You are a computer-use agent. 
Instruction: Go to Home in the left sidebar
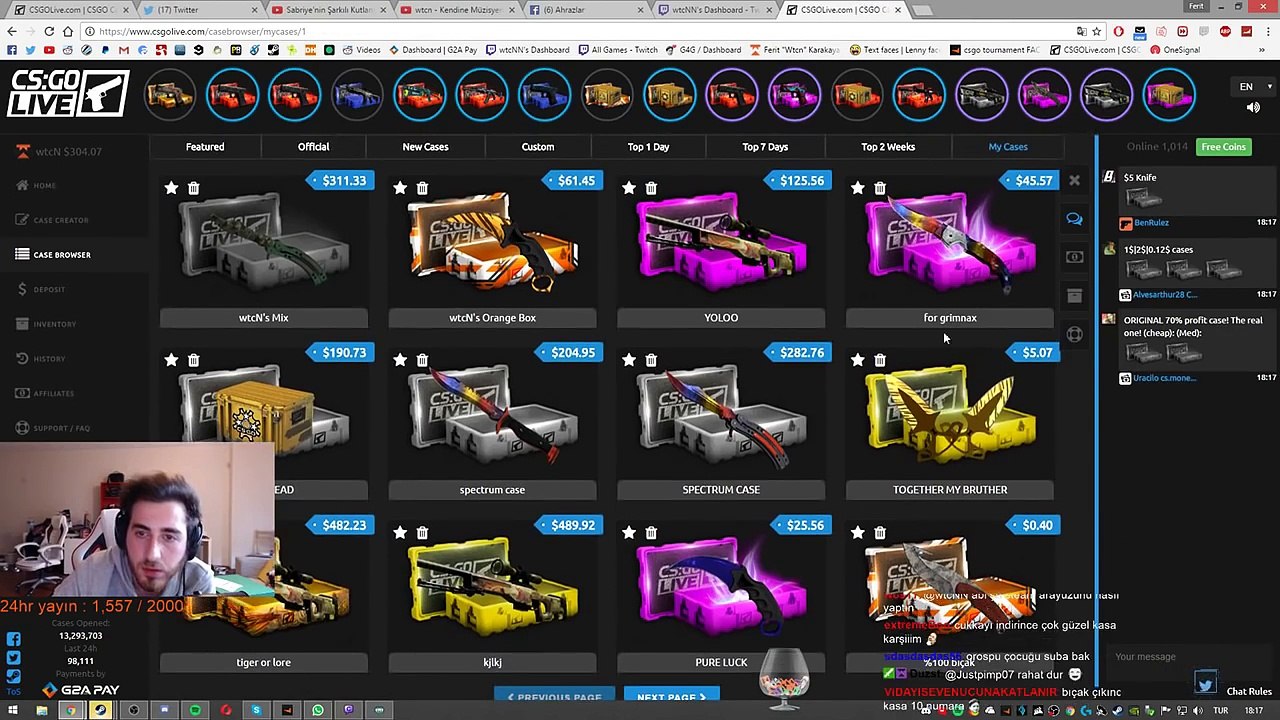point(45,185)
